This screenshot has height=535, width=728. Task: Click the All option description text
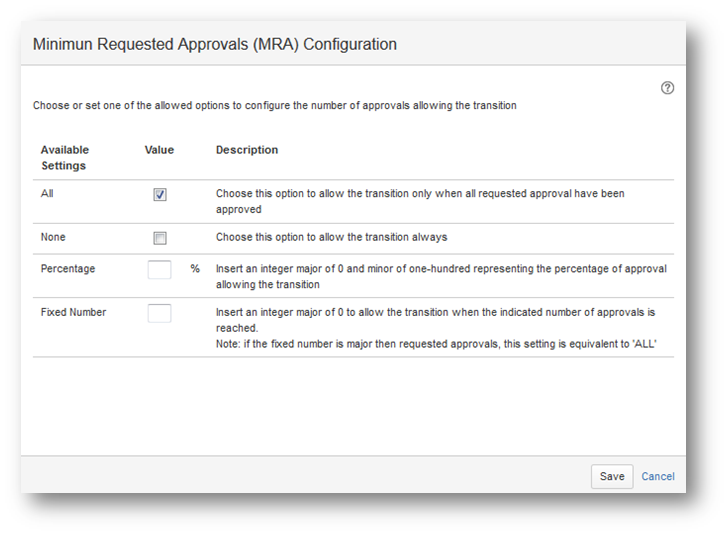pyautogui.click(x=420, y=201)
